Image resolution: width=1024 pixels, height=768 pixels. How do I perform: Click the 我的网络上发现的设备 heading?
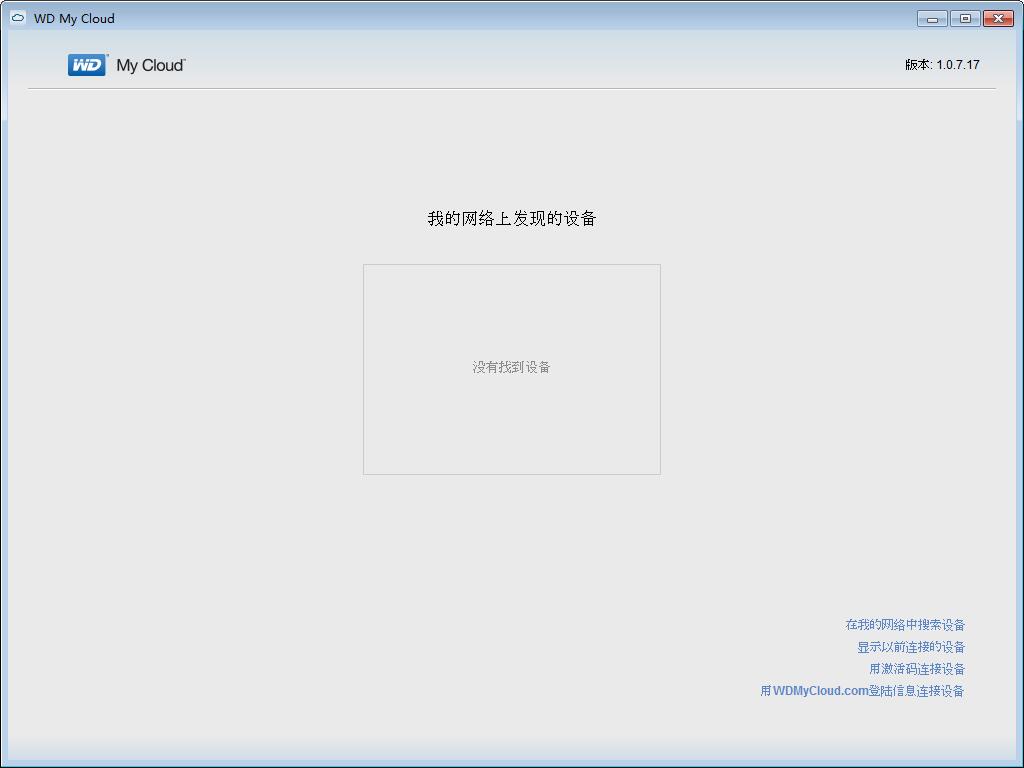click(511, 219)
